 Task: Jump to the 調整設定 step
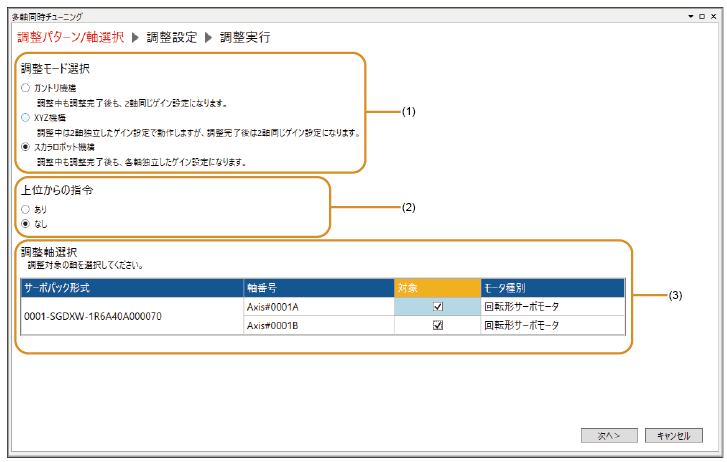point(171,38)
